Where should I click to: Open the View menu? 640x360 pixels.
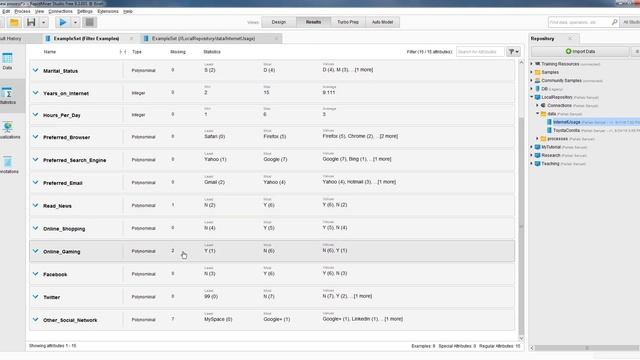[40, 11]
